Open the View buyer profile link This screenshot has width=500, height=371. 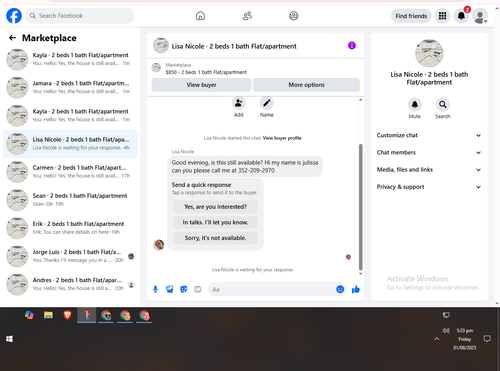click(x=282, y=138)
